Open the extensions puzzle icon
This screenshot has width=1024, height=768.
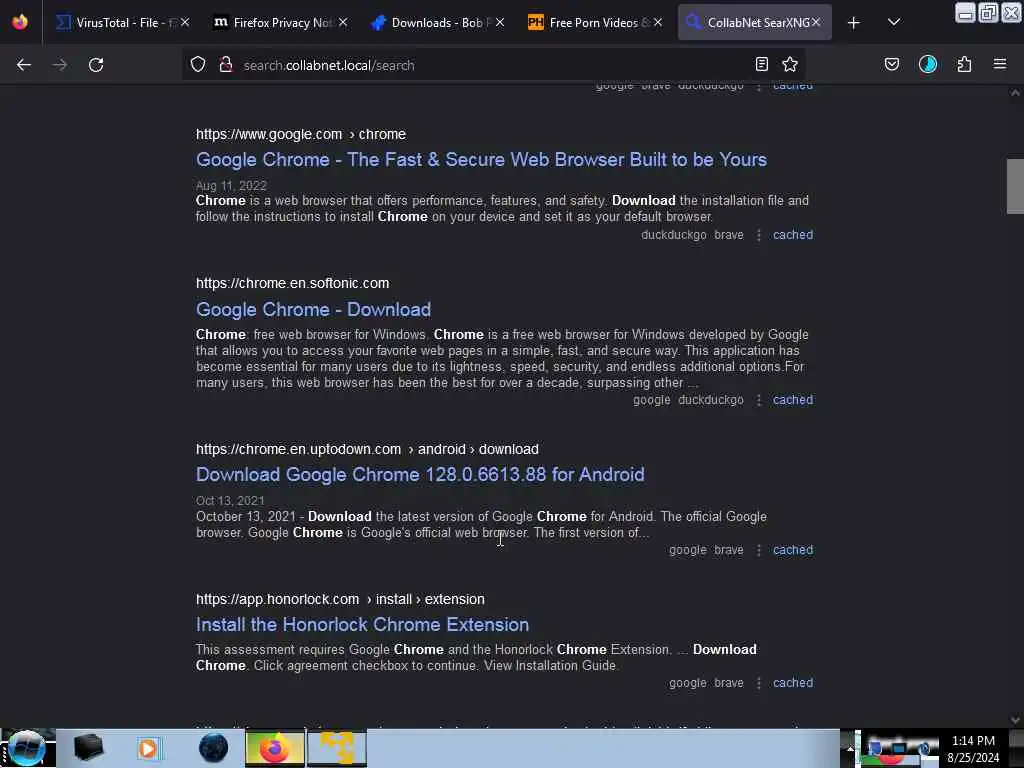964,64
